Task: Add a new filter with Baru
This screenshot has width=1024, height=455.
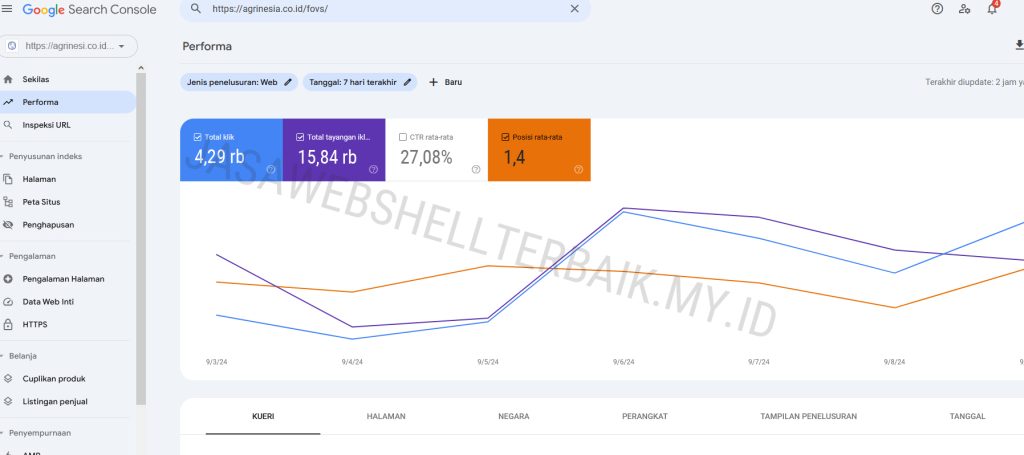Action: tap(445, 82)
